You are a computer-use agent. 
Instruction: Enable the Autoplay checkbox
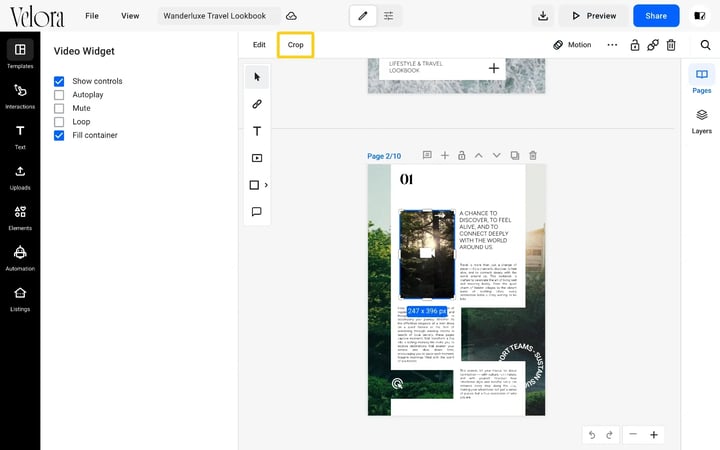pos(59,95)
